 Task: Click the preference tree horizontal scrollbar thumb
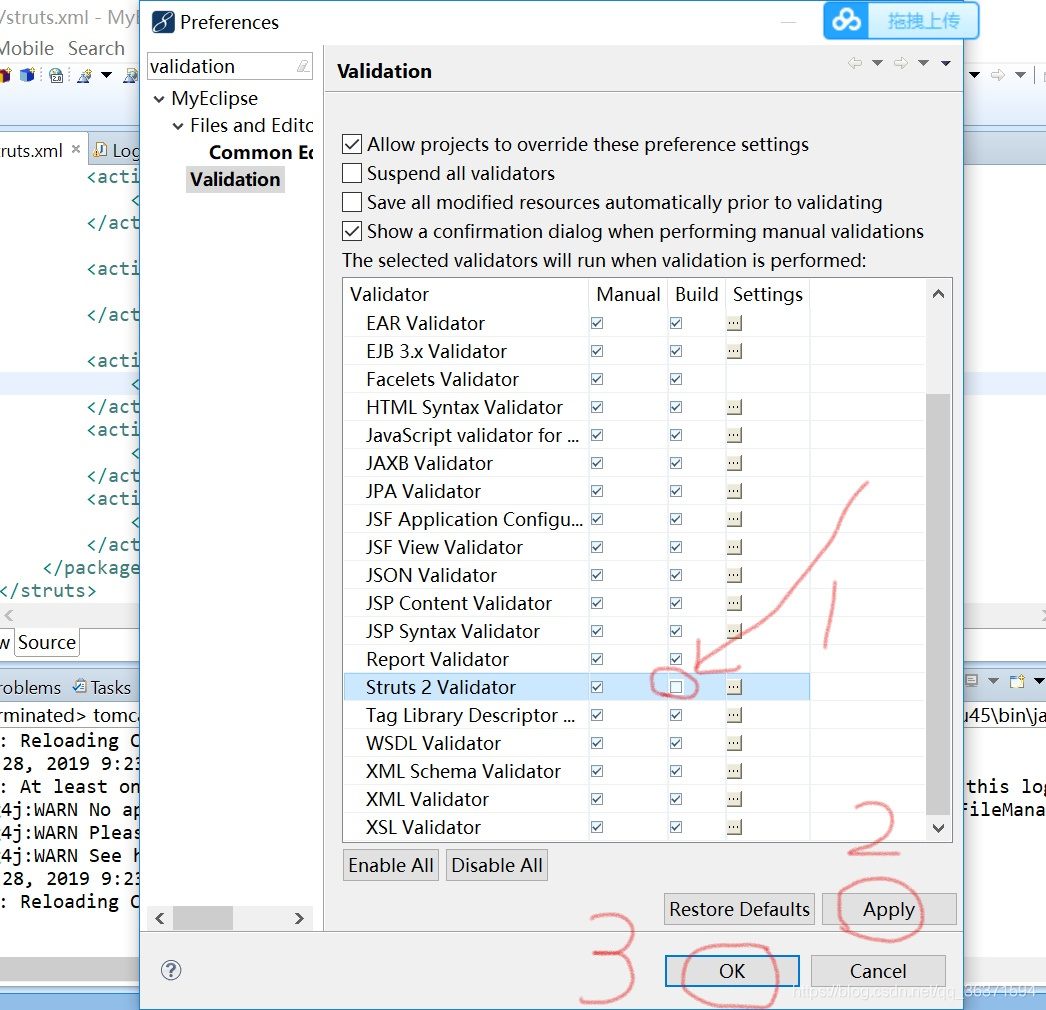(203, 918)
